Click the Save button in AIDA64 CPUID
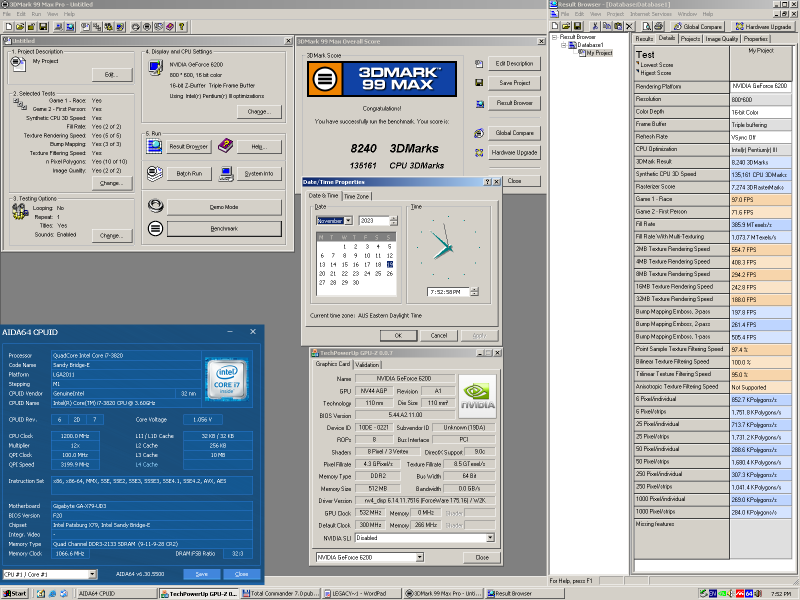 coord(202,574)
